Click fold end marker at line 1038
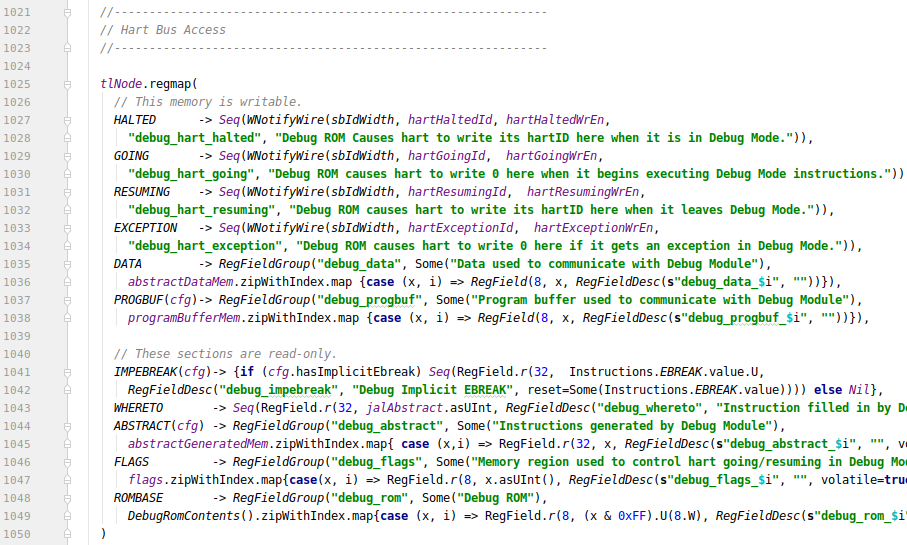The image size is (907, 545). pyautogui.click(x=67, y=318)
